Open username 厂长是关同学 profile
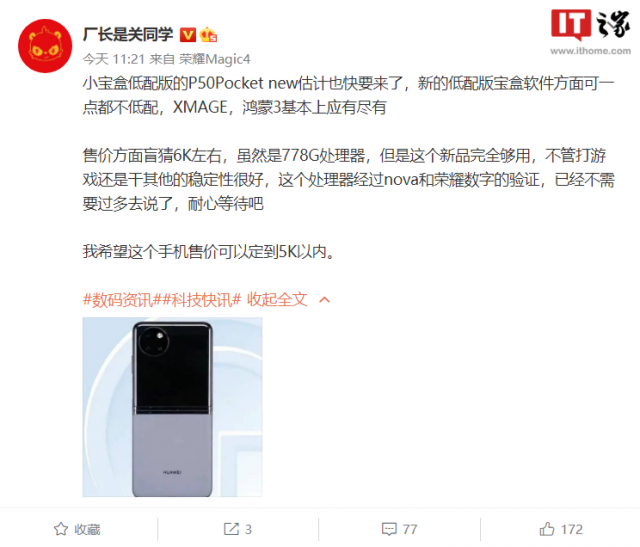 [x=128, y=35]
